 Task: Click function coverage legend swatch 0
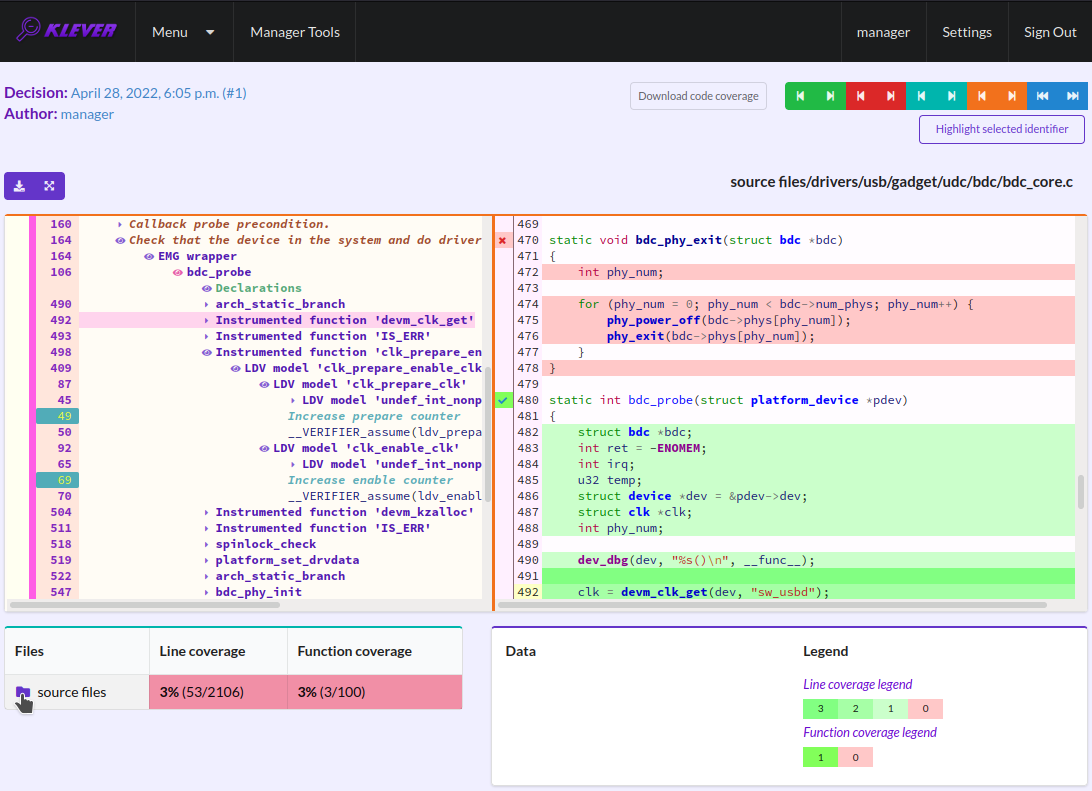[855, 758]
